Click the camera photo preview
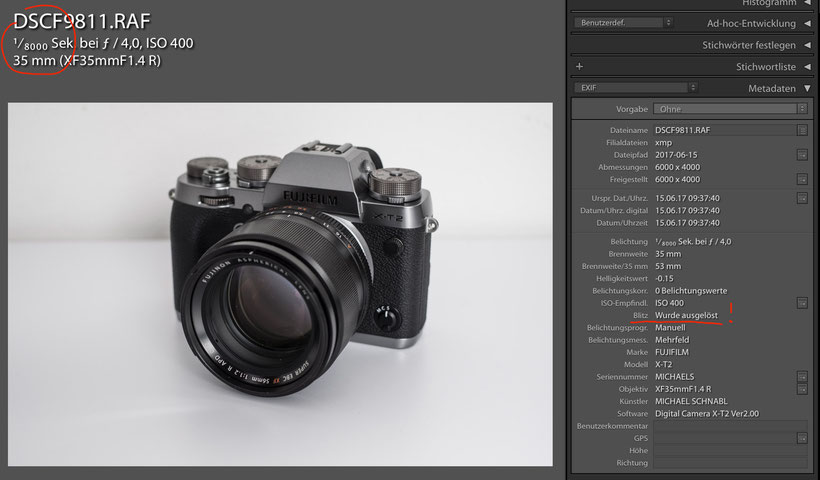 [280, 284]
